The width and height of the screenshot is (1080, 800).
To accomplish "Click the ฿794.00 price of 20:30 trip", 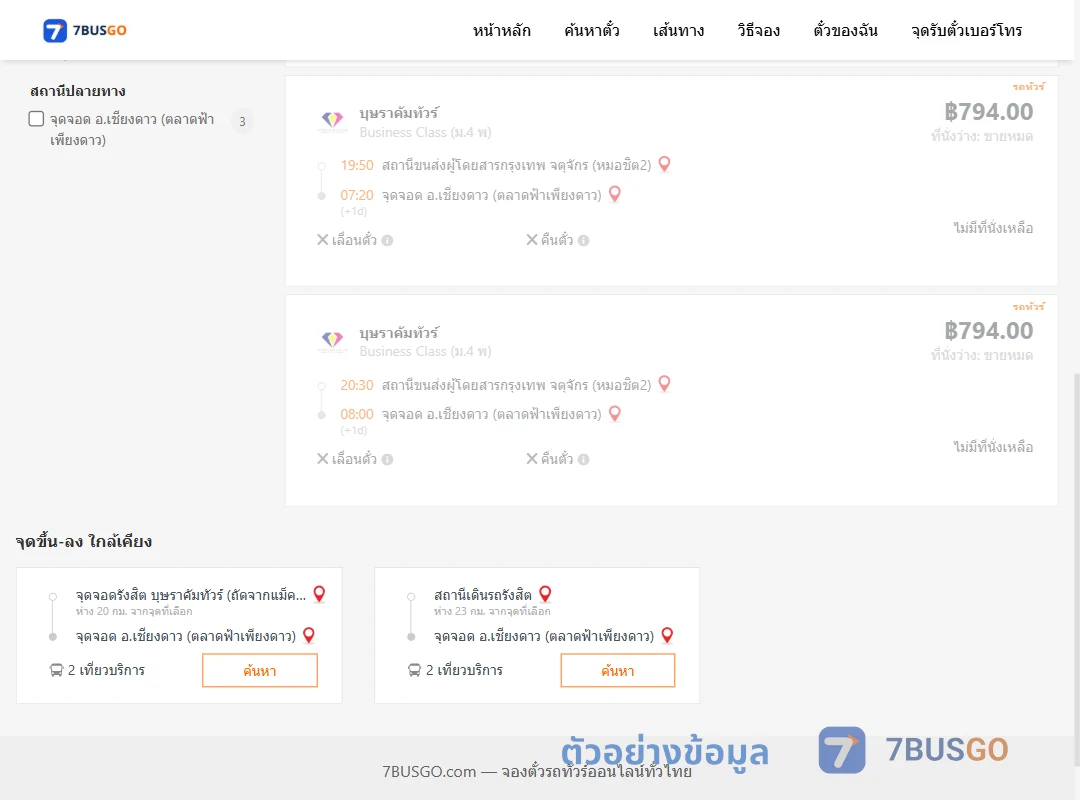I will pyautogui.click(x=988, y=331).
